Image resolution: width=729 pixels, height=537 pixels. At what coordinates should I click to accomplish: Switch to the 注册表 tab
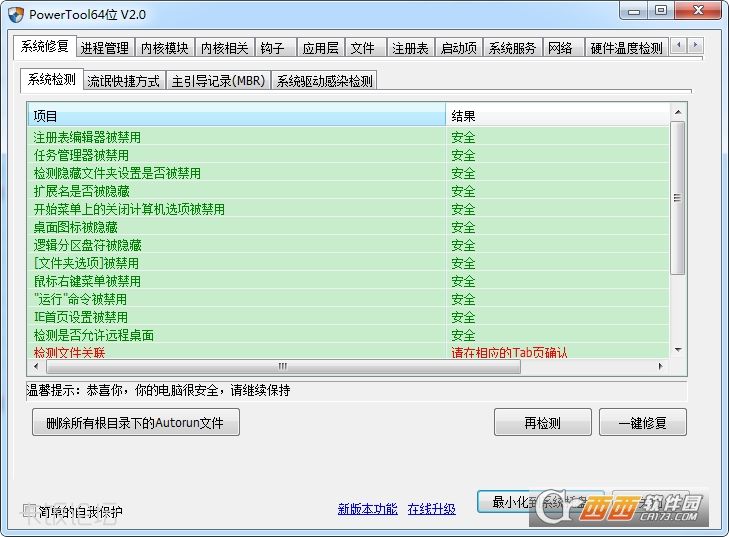coord(410,48)
